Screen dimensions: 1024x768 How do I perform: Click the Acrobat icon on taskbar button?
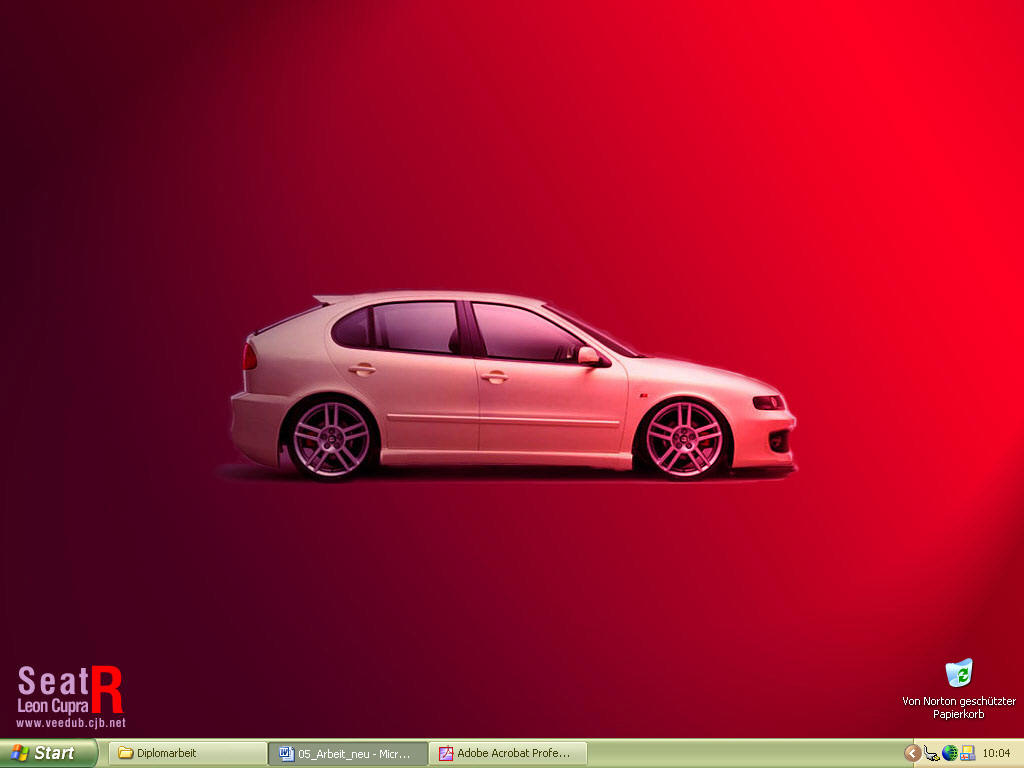point(446,754)
